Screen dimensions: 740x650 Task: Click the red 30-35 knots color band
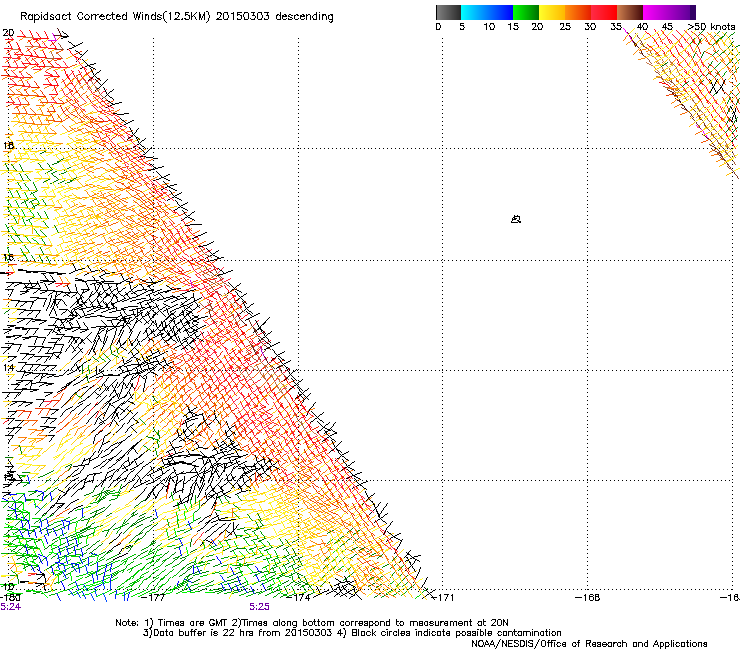tap(604, 12)
